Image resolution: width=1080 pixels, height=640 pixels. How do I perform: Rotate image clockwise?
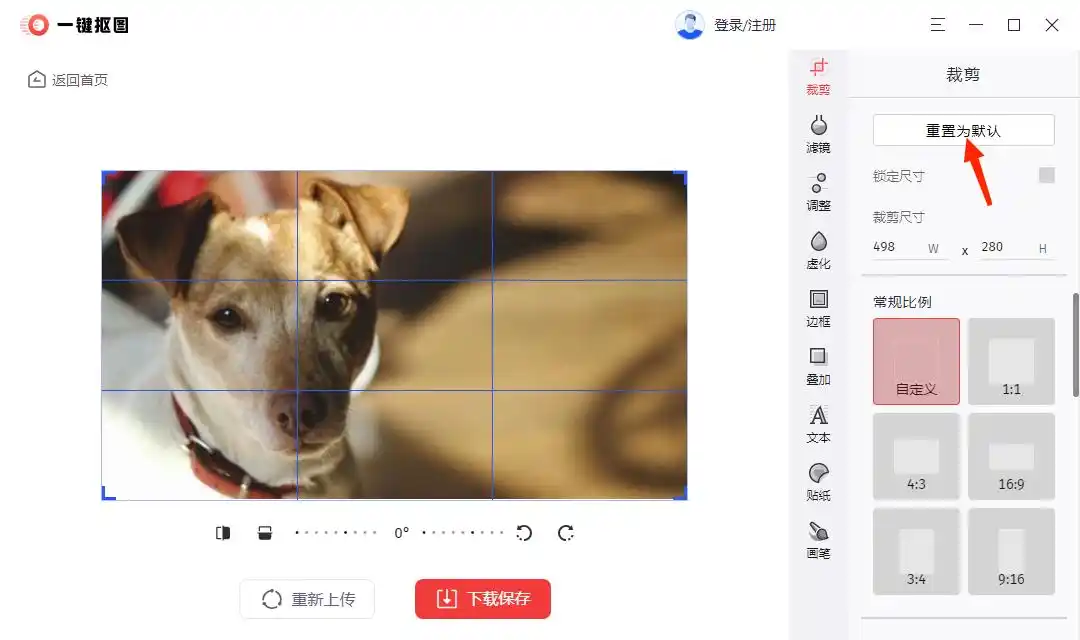point(566,533)
